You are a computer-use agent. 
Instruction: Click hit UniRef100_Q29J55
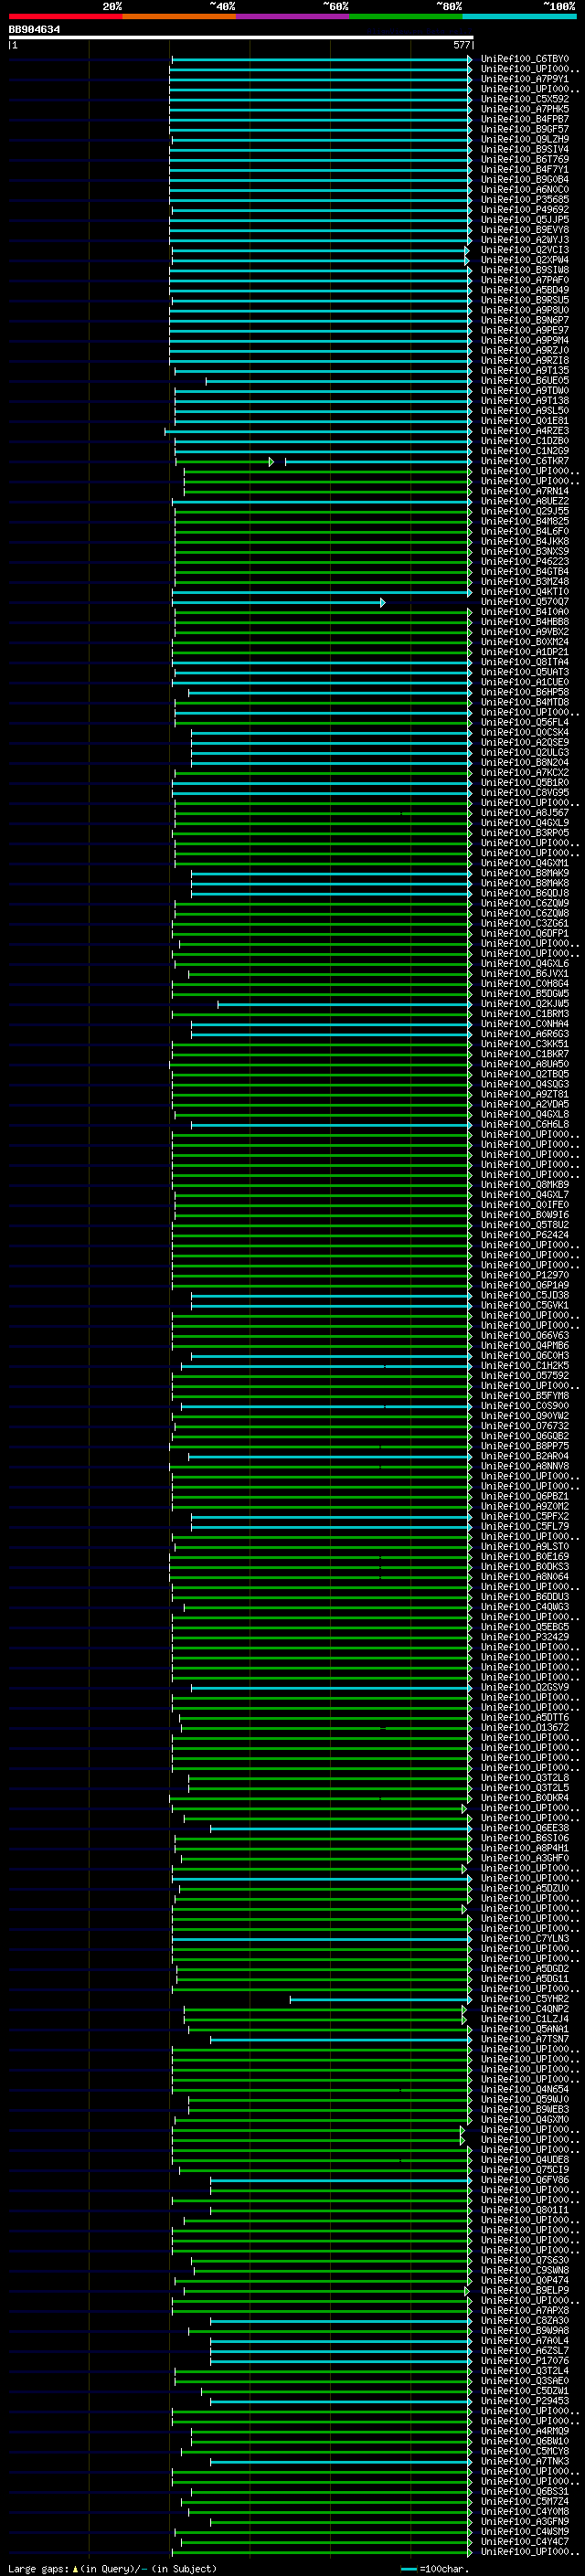524,511
